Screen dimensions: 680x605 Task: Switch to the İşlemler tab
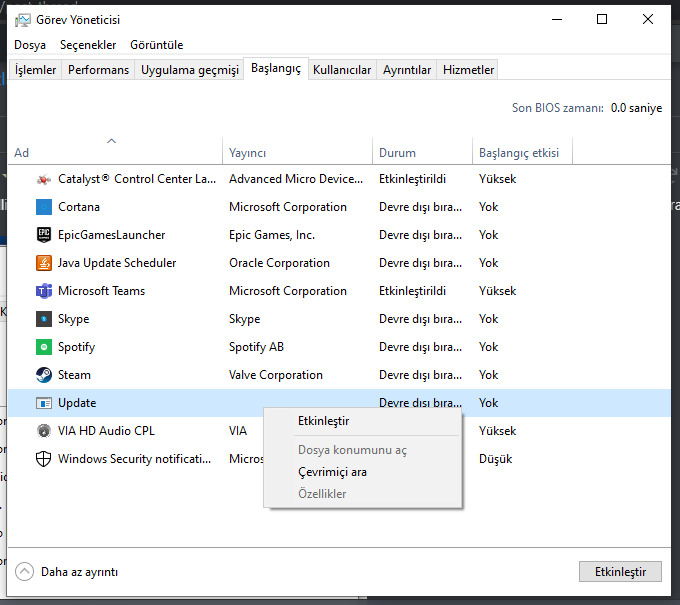(36, 70)
